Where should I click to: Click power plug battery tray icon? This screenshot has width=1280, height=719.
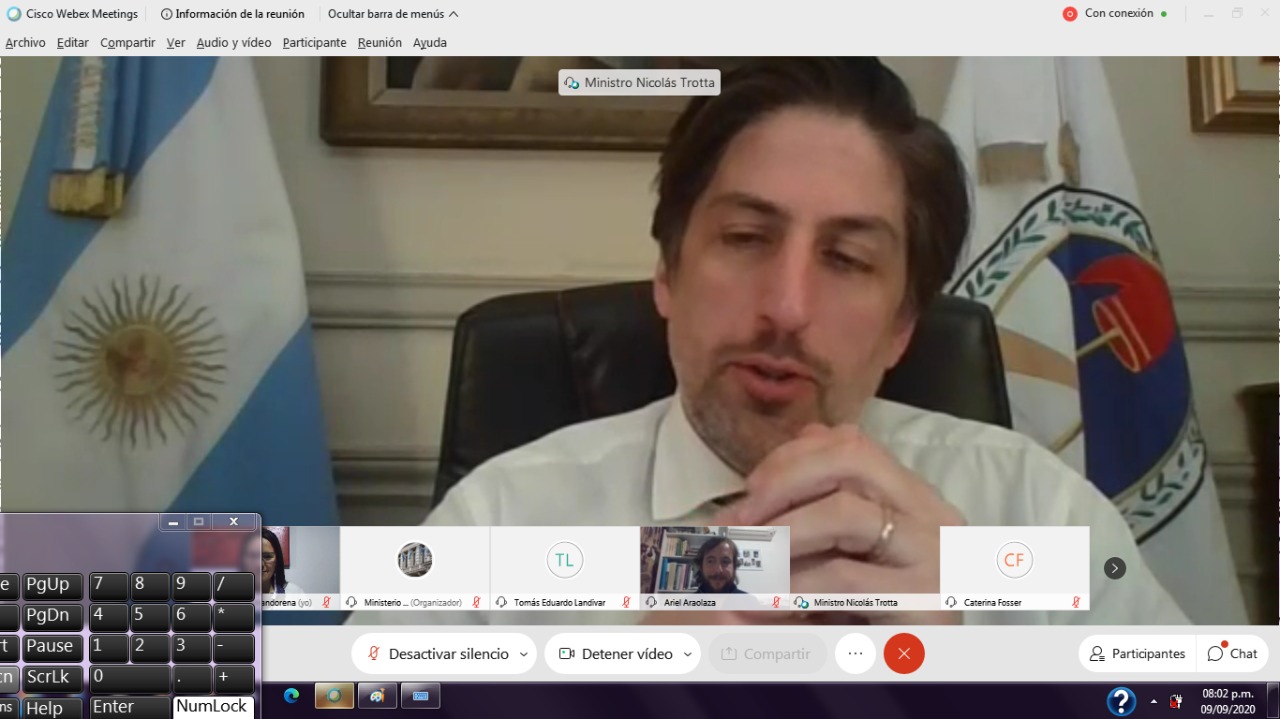1177,701
